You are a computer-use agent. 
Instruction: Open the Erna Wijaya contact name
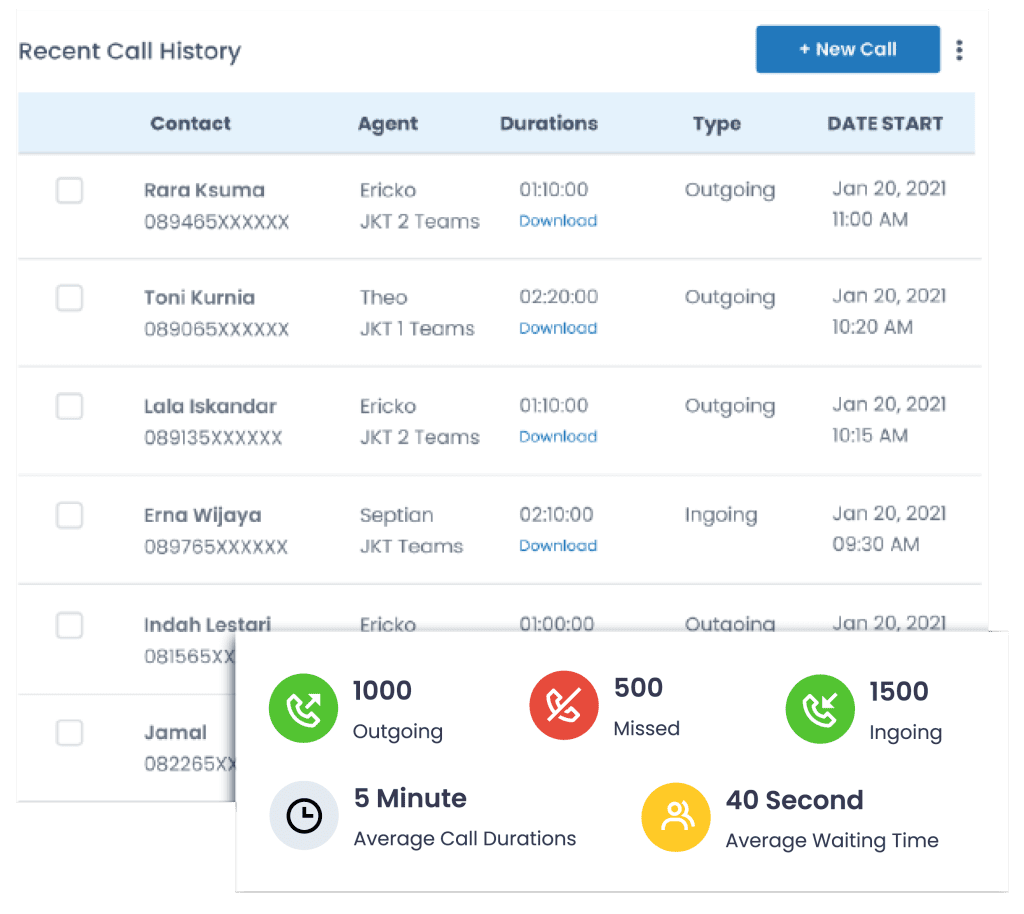[202, 516]
